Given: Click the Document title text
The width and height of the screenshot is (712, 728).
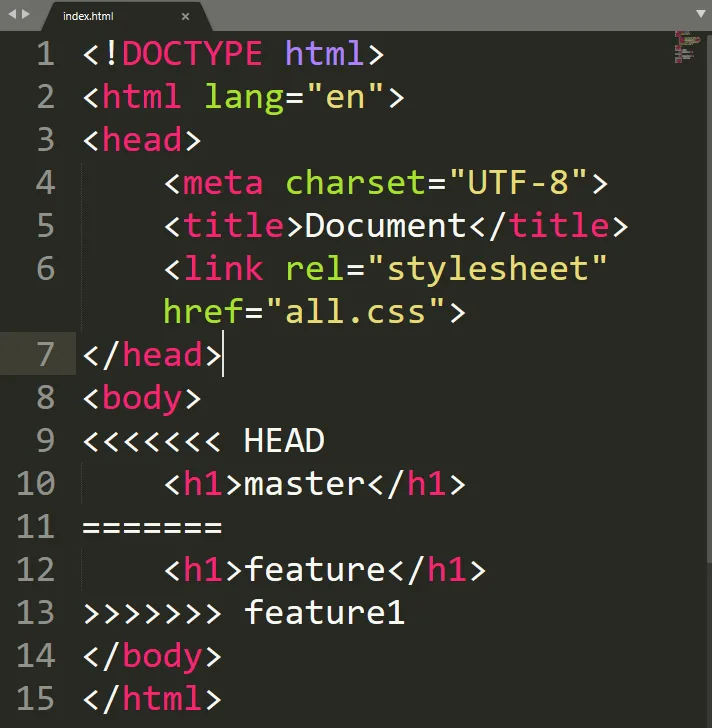Looking at the screenshot, I should point(385,226).
